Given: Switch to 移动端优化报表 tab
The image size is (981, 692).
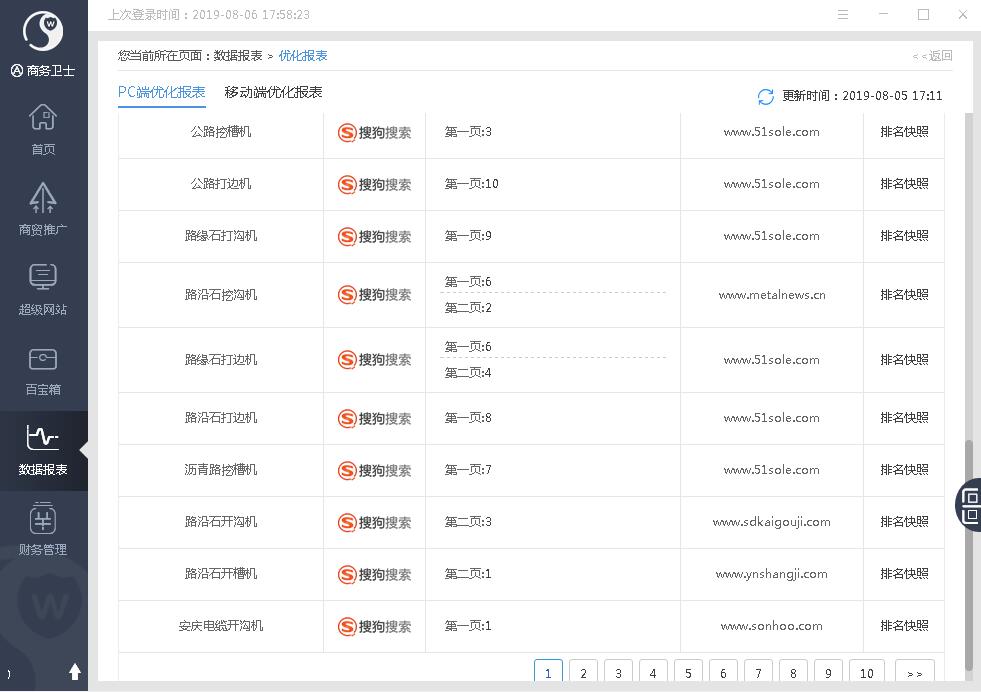Looking at the screenshot, I should (x=273, y=92).
